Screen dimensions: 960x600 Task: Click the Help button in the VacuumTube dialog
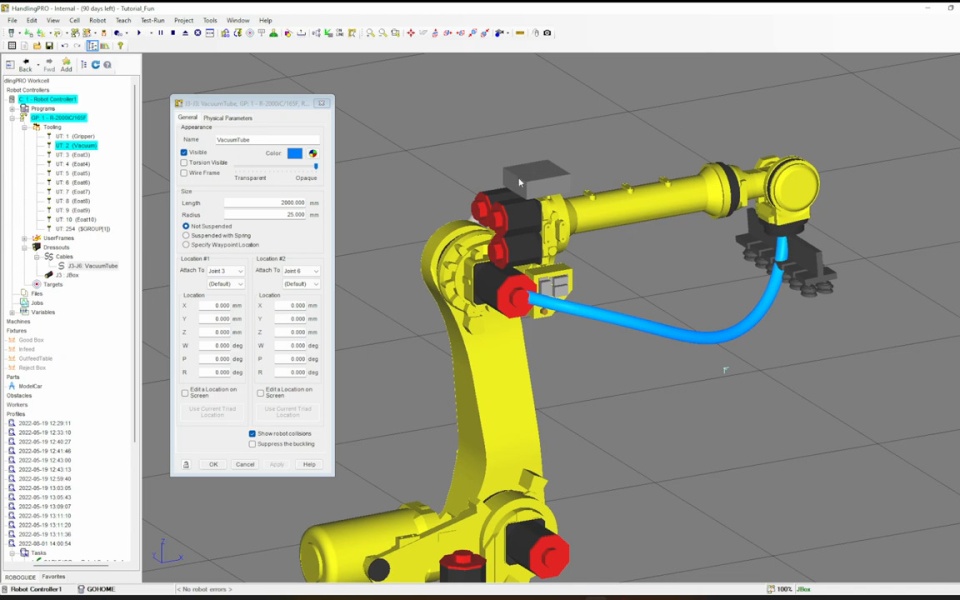click(310, 464)
